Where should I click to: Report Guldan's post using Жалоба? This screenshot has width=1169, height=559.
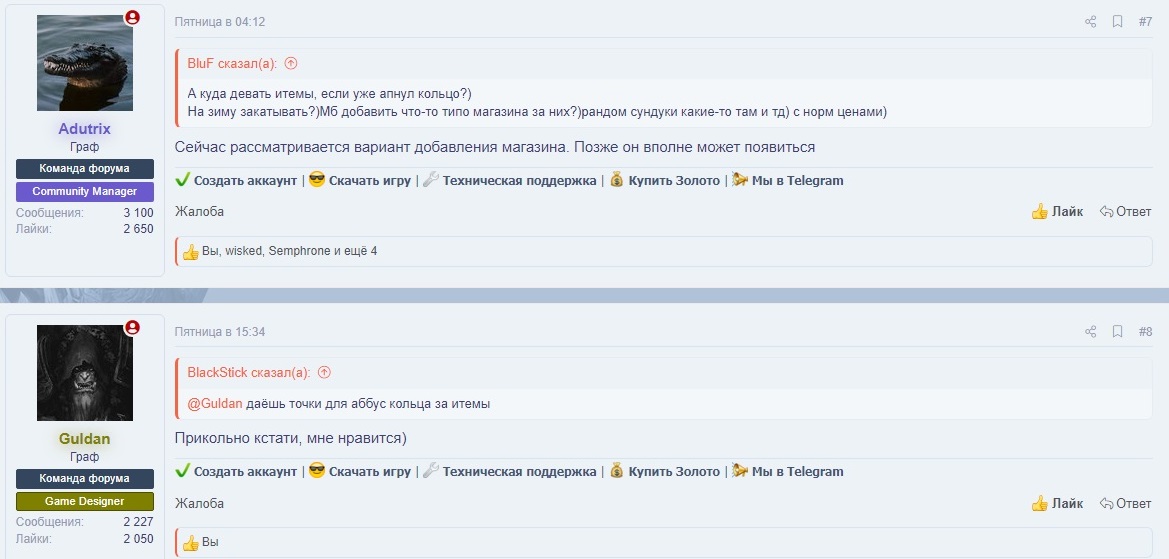click(x=199, y=503)
